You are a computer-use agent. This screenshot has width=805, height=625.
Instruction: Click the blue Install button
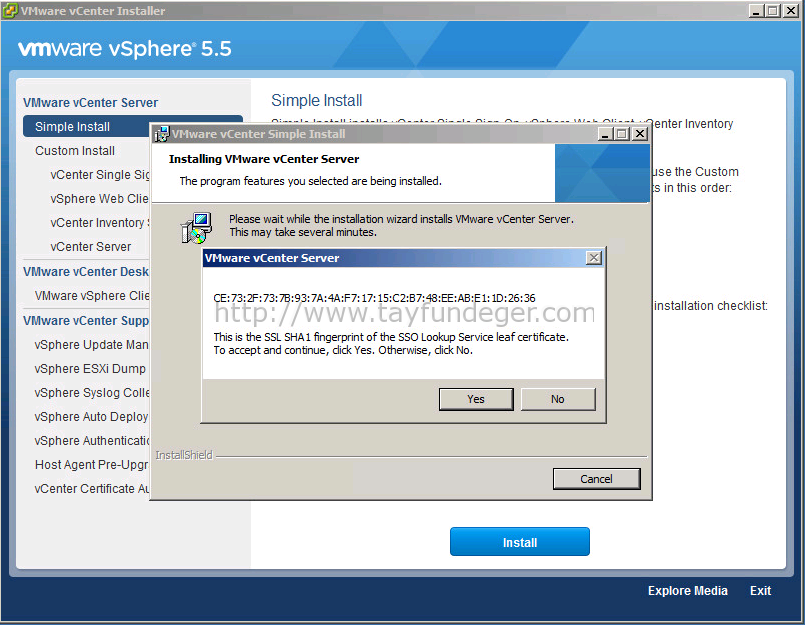520,542
